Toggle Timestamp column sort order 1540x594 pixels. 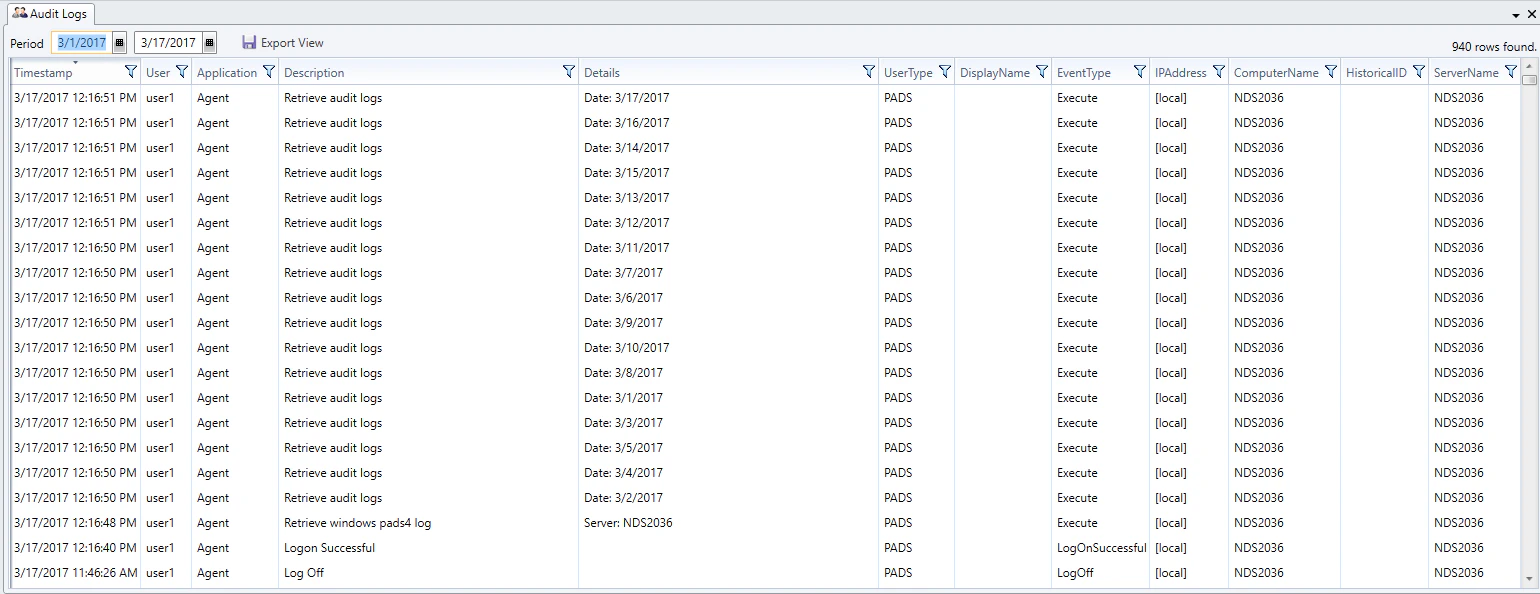[45, 71]
